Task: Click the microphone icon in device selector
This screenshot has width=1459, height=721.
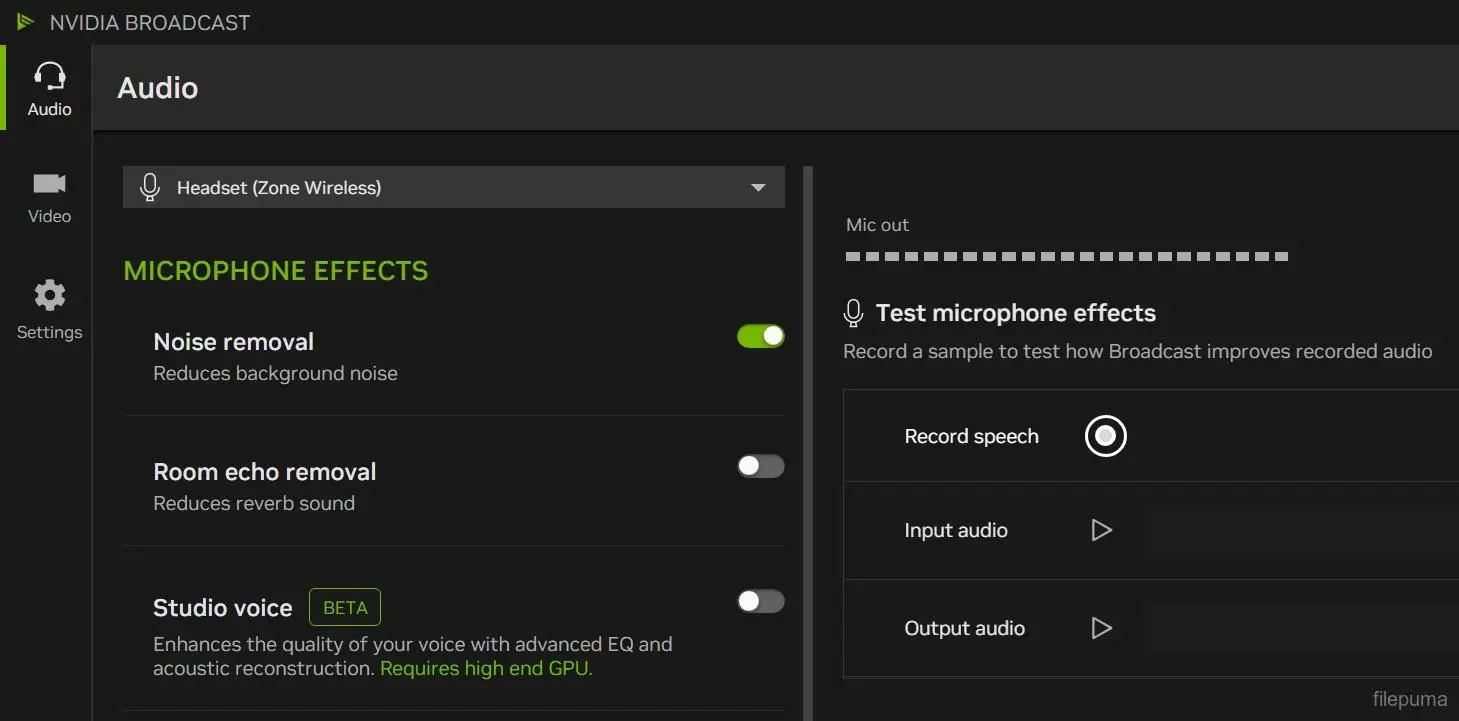Action: pyautogui.click(x=150, y=187)
